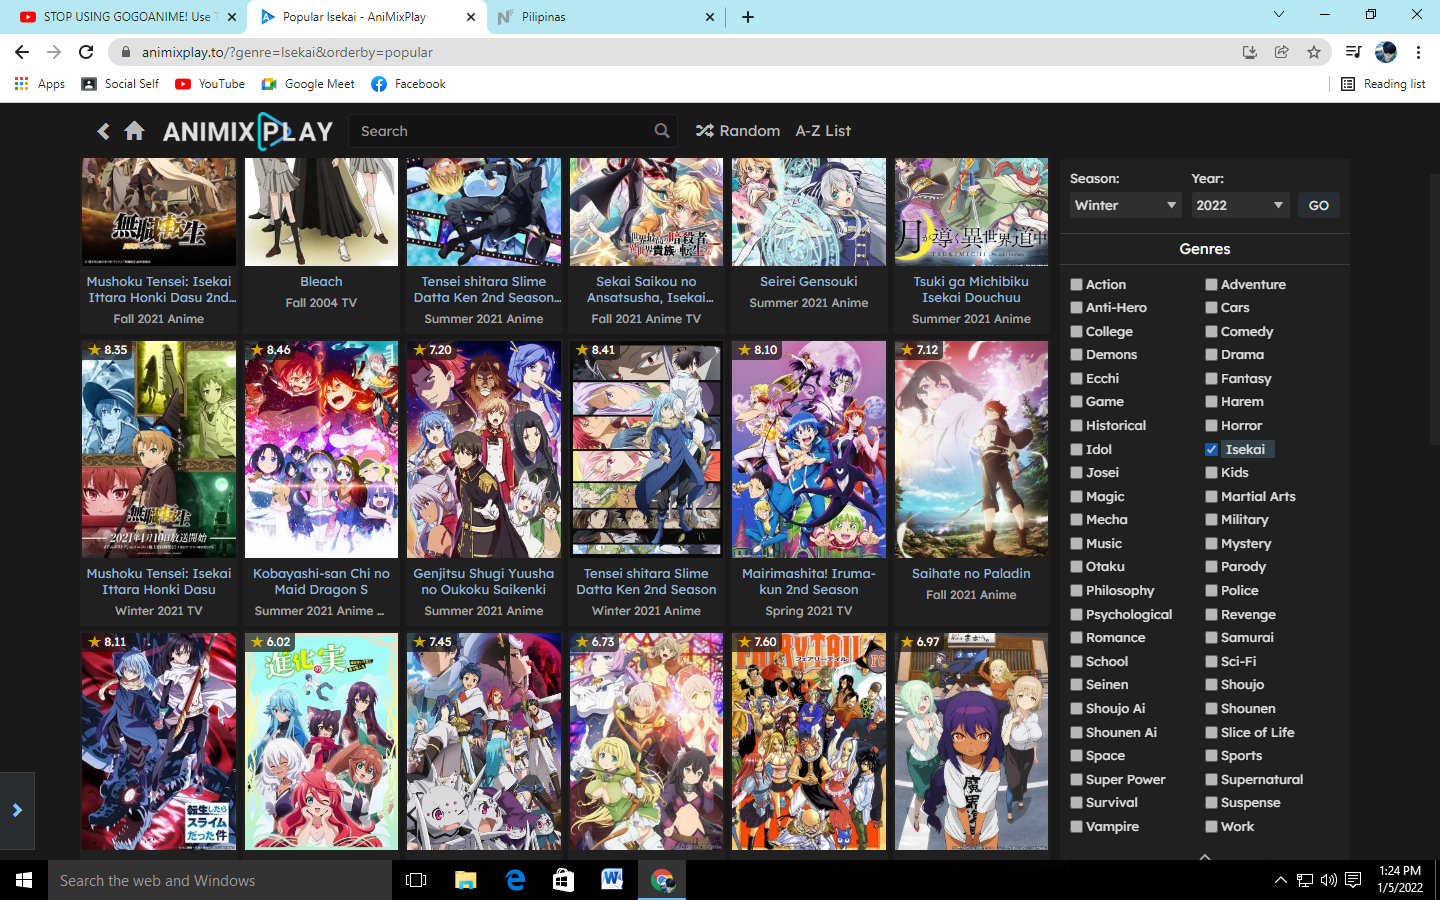The image size is (1440, 900).
Task: Open File Explorer from taskbar
Action: coord(466,880)
